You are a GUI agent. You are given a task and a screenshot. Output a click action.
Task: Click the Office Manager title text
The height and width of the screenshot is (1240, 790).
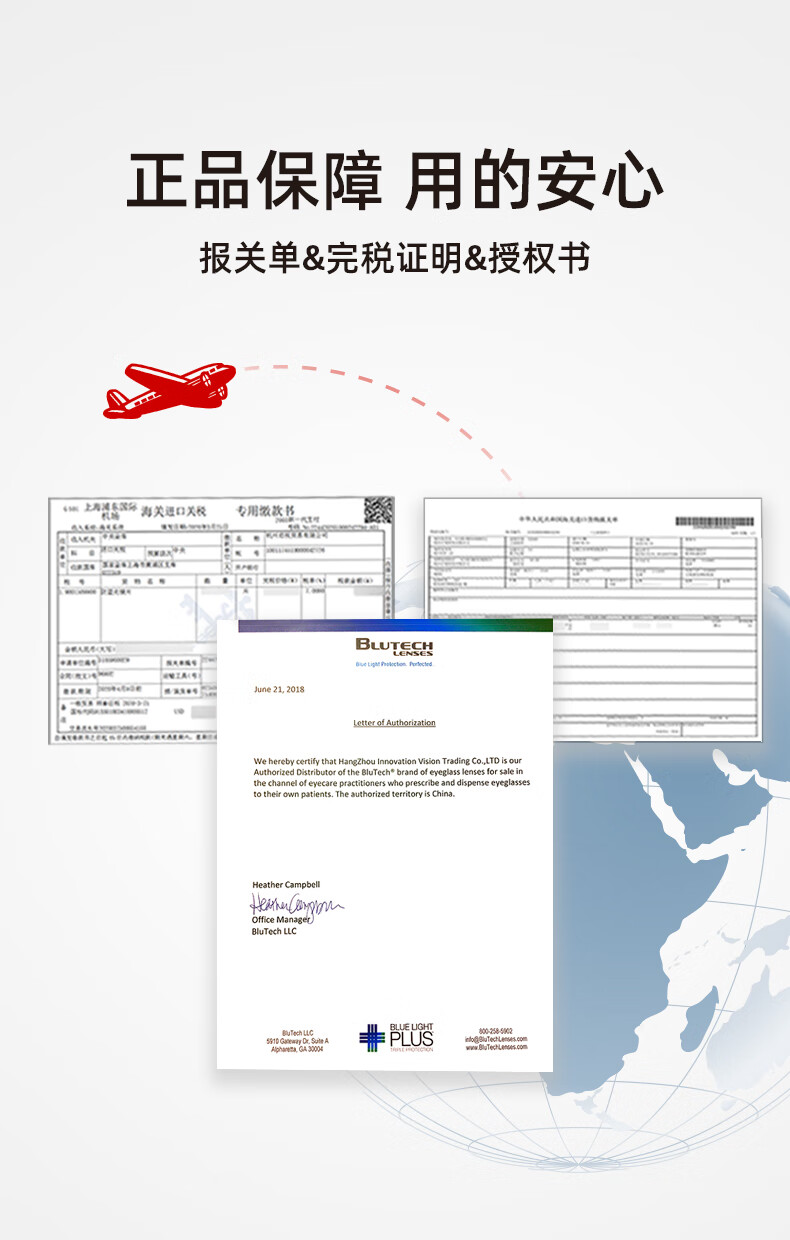tap(280, 919)
